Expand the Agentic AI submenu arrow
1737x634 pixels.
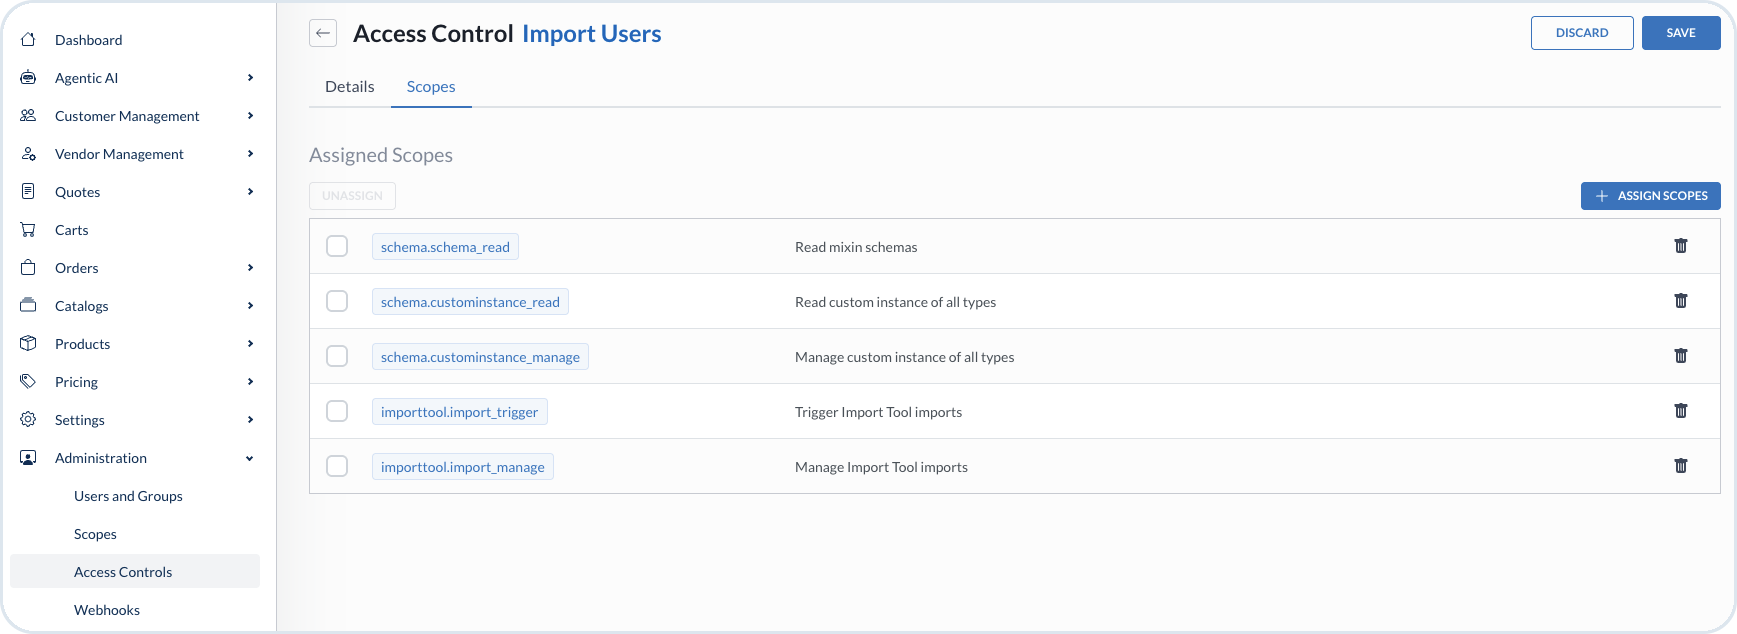coord(250,78)
